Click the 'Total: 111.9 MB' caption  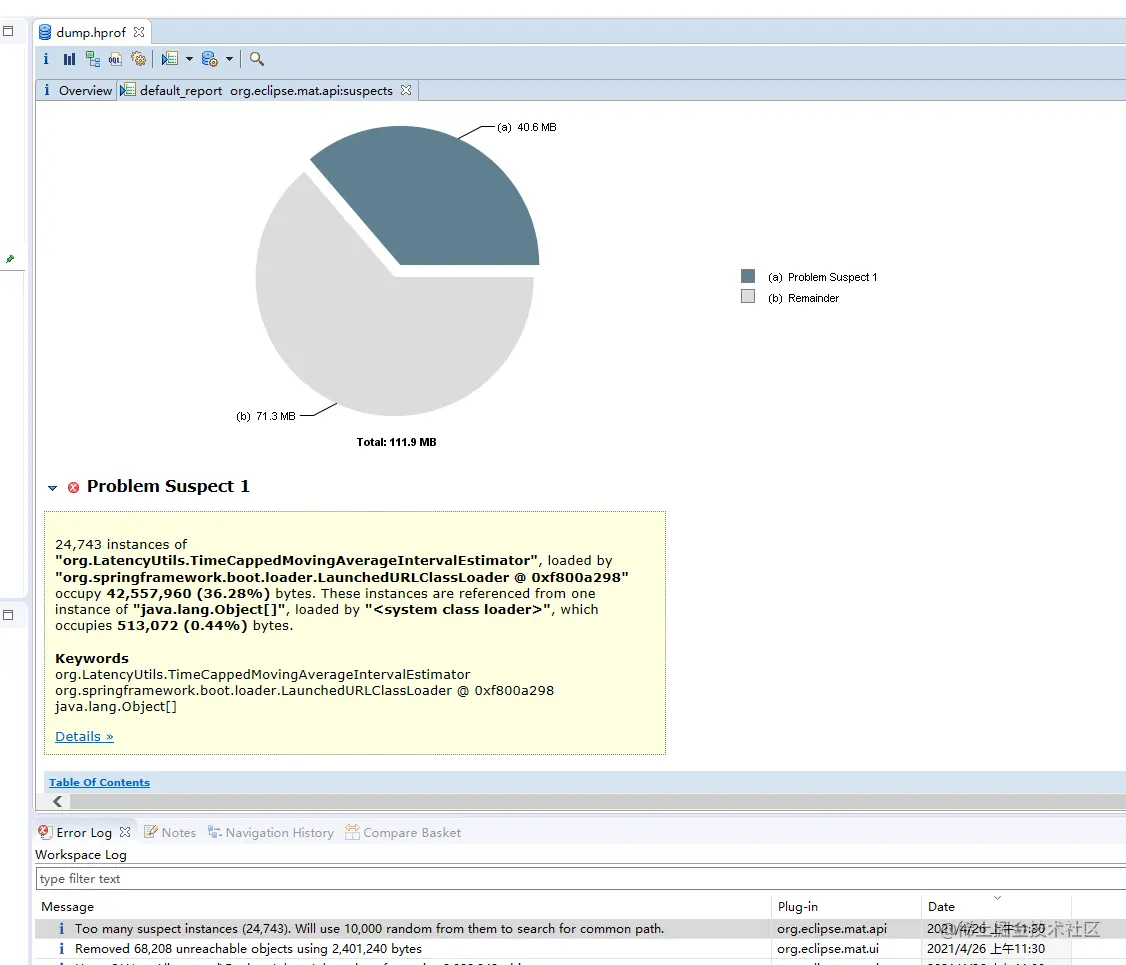point(396,442)
